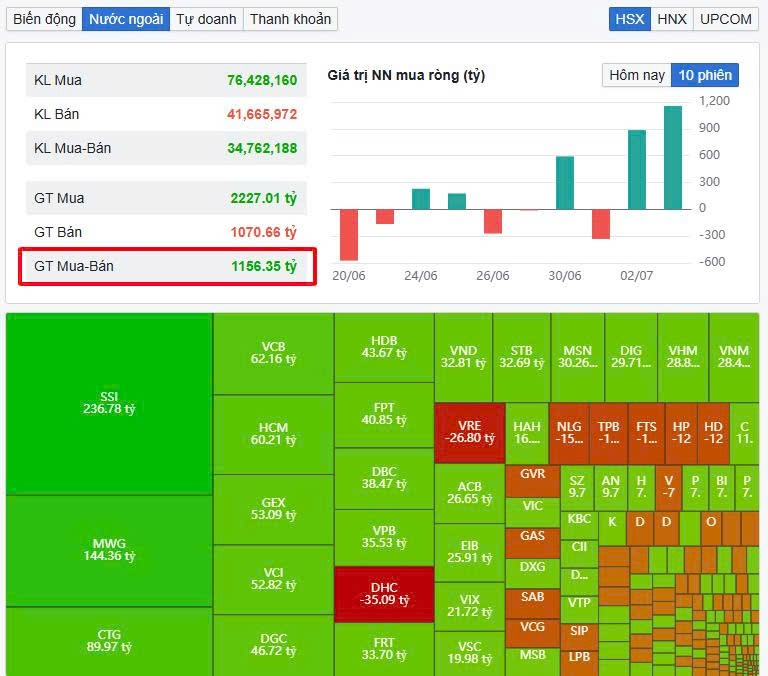Viewport: 768px width, 676px height.
Task: Click the green bar above 30/06
Action: click(565, 183)
